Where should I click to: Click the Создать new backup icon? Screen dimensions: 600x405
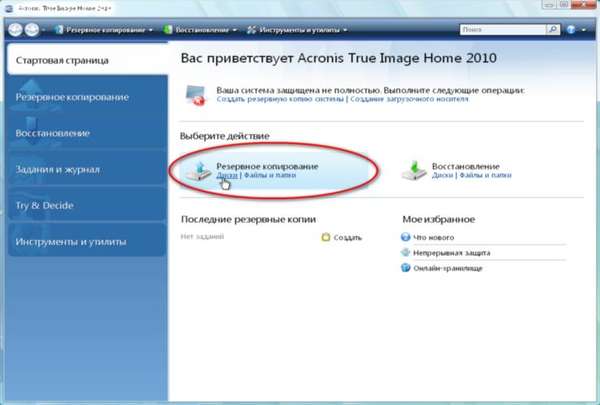(x=325, y=238)
